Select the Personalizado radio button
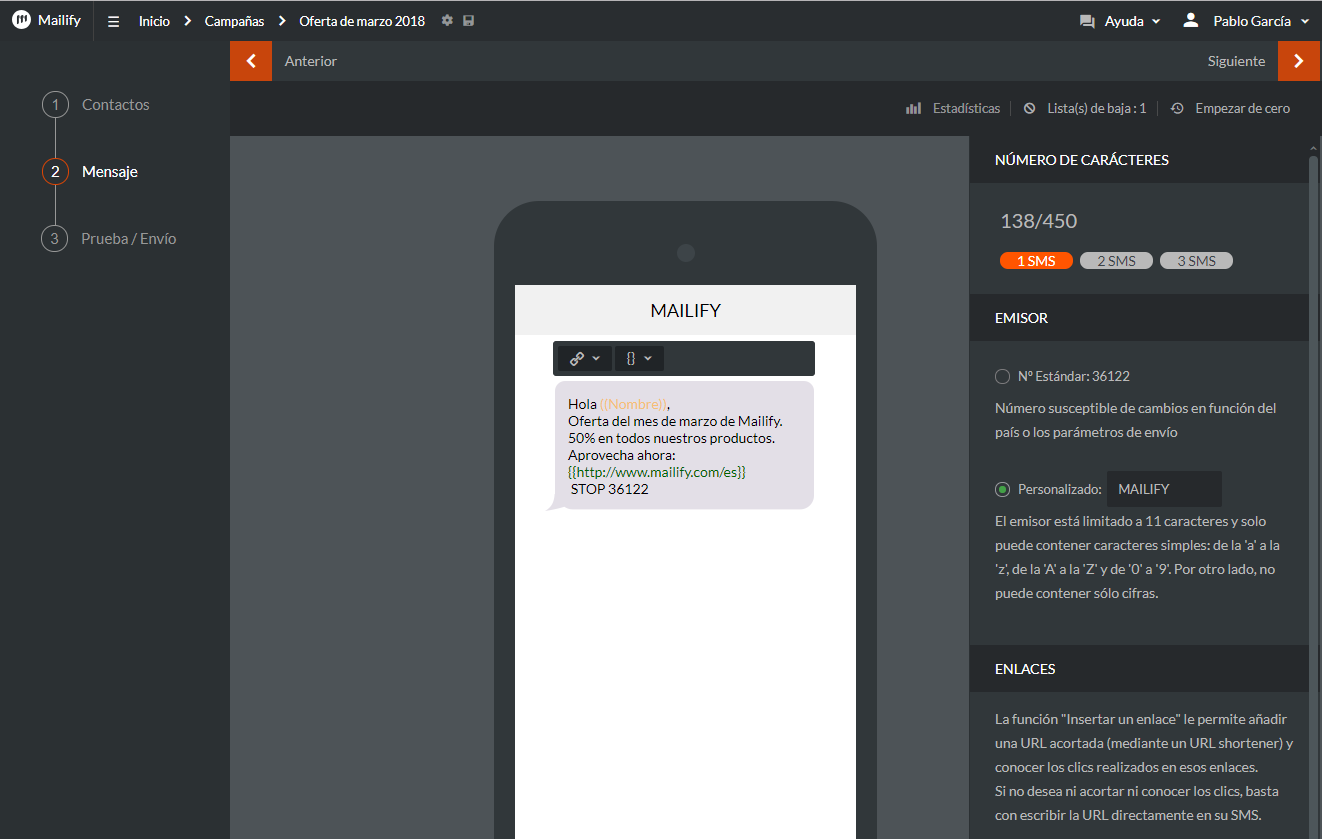 point(1002,489)
